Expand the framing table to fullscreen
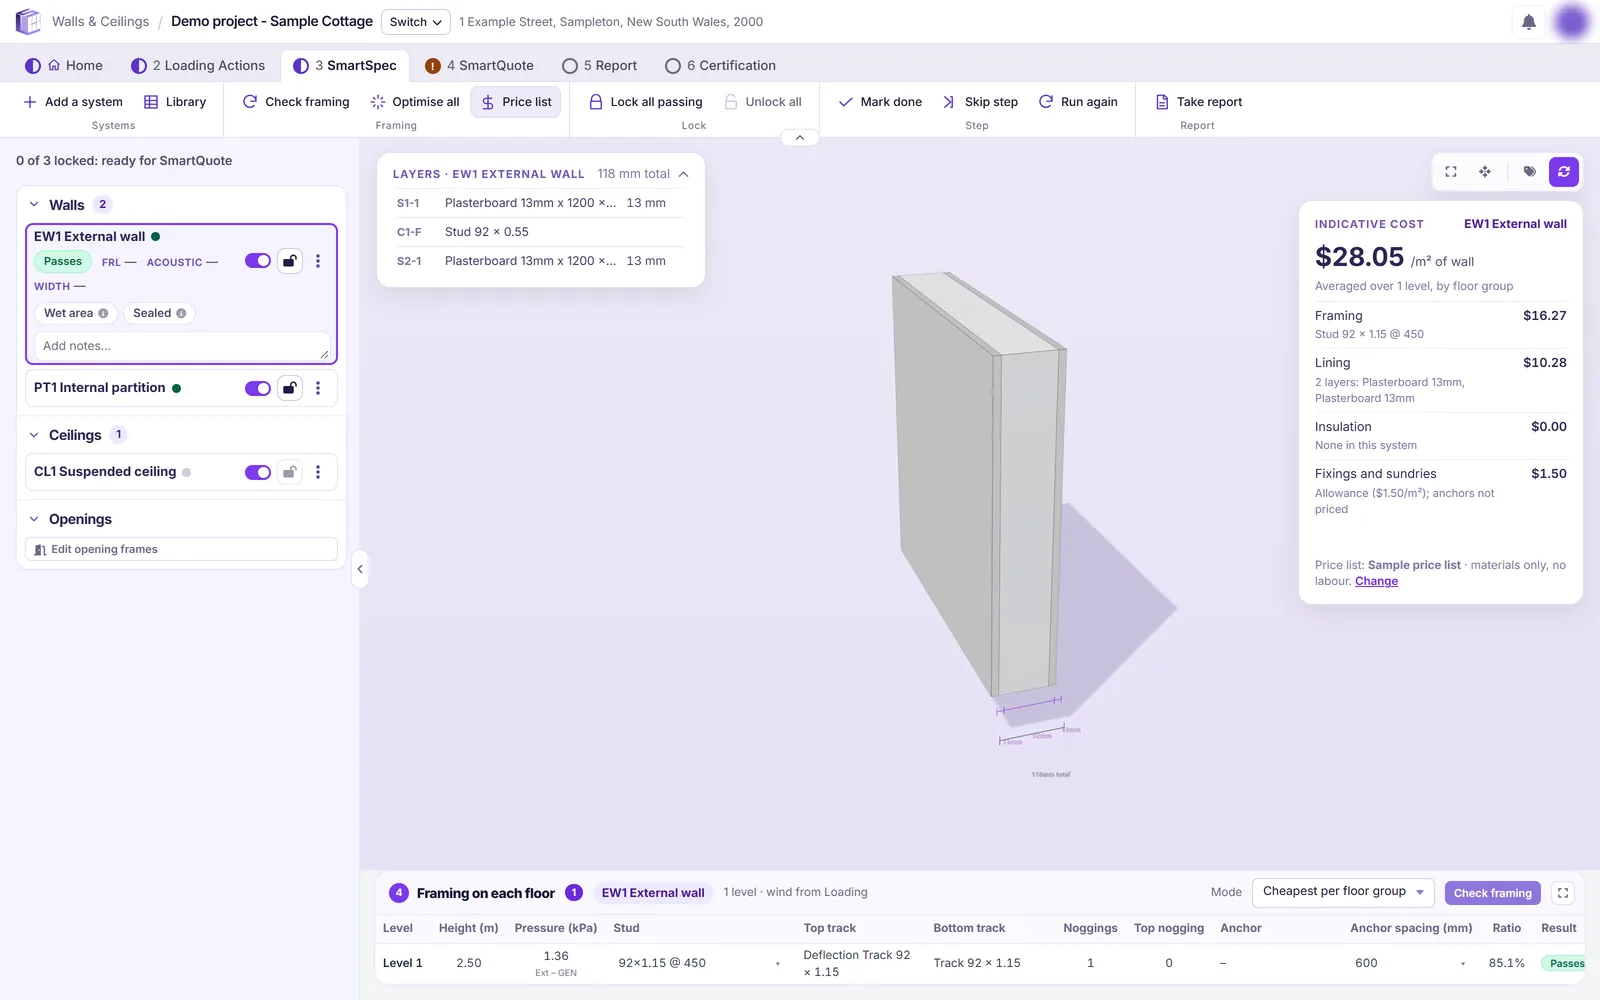The height and width of the screenshot is (1000, 1600). click(x=1563, y=893)
